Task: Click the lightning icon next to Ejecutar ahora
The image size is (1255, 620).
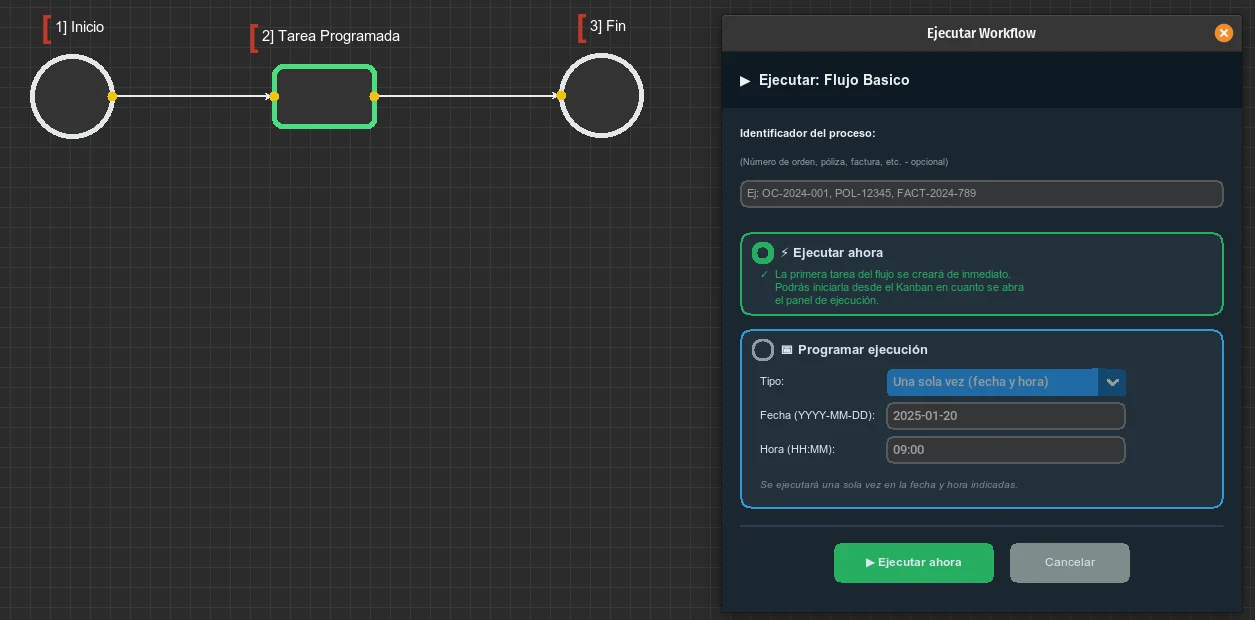Action: click(x=785, y=253)
